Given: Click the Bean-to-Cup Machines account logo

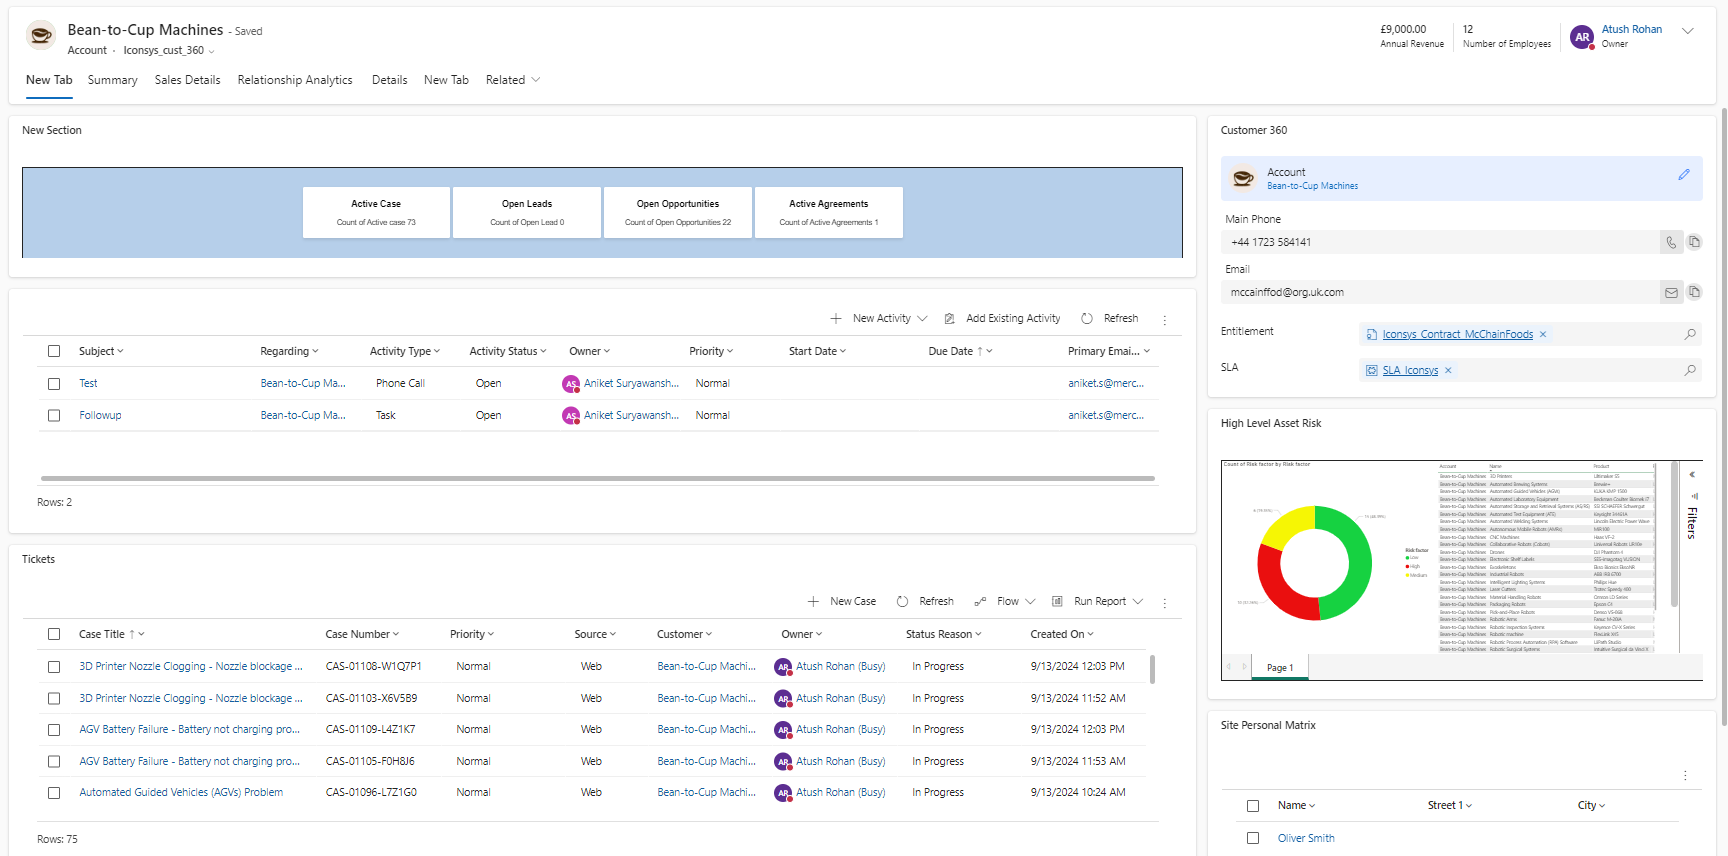Looking at the screenshot, I should [41, 36].
